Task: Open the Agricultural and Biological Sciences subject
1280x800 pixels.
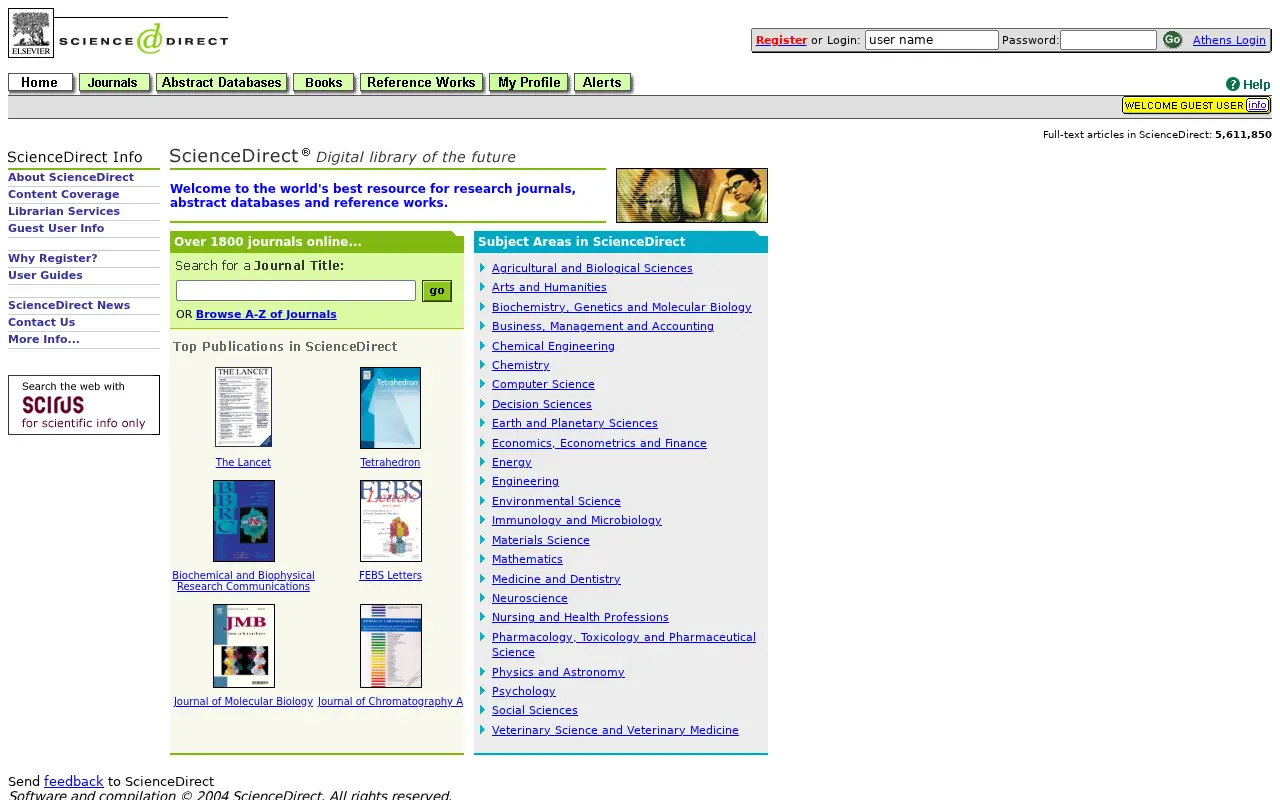Action: pyautogui.click(x=592, y=268)
